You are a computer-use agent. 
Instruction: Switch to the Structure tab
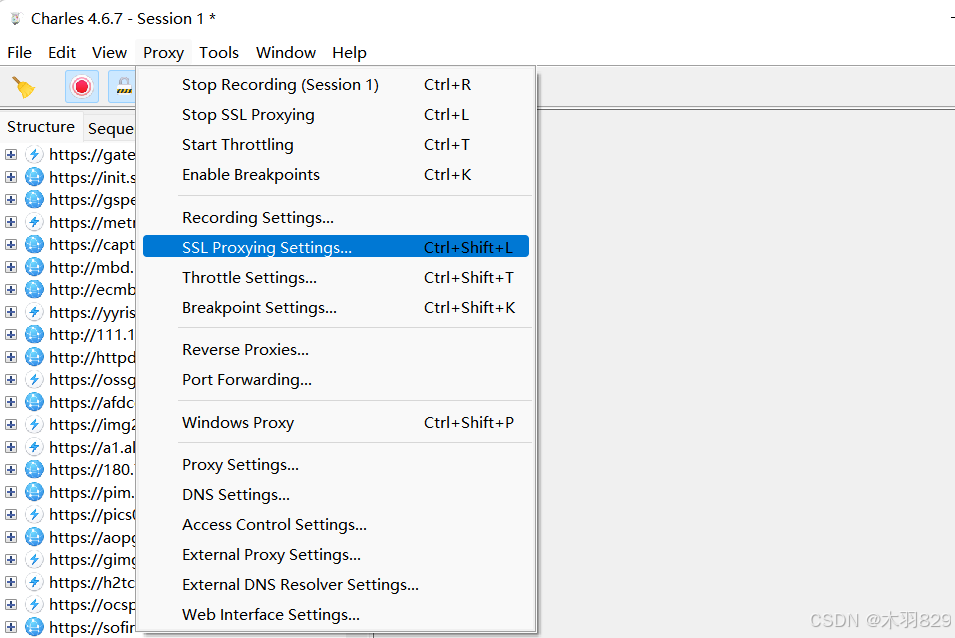click(41, 127)
